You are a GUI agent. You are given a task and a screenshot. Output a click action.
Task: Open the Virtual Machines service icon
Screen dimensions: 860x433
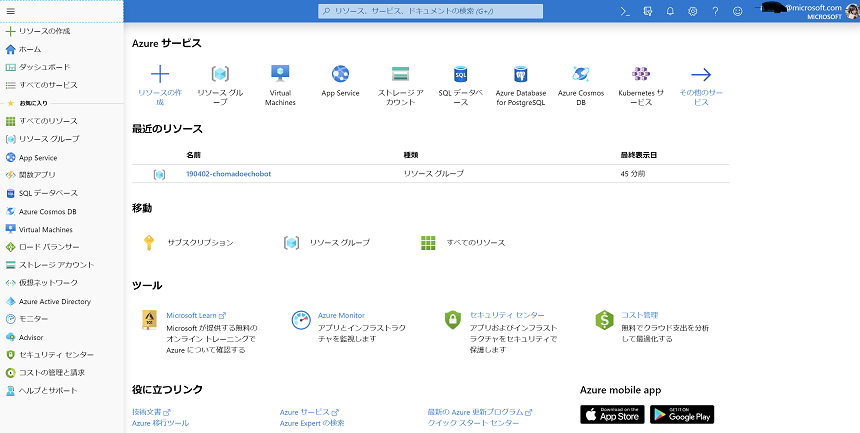[x=280, y=74]
